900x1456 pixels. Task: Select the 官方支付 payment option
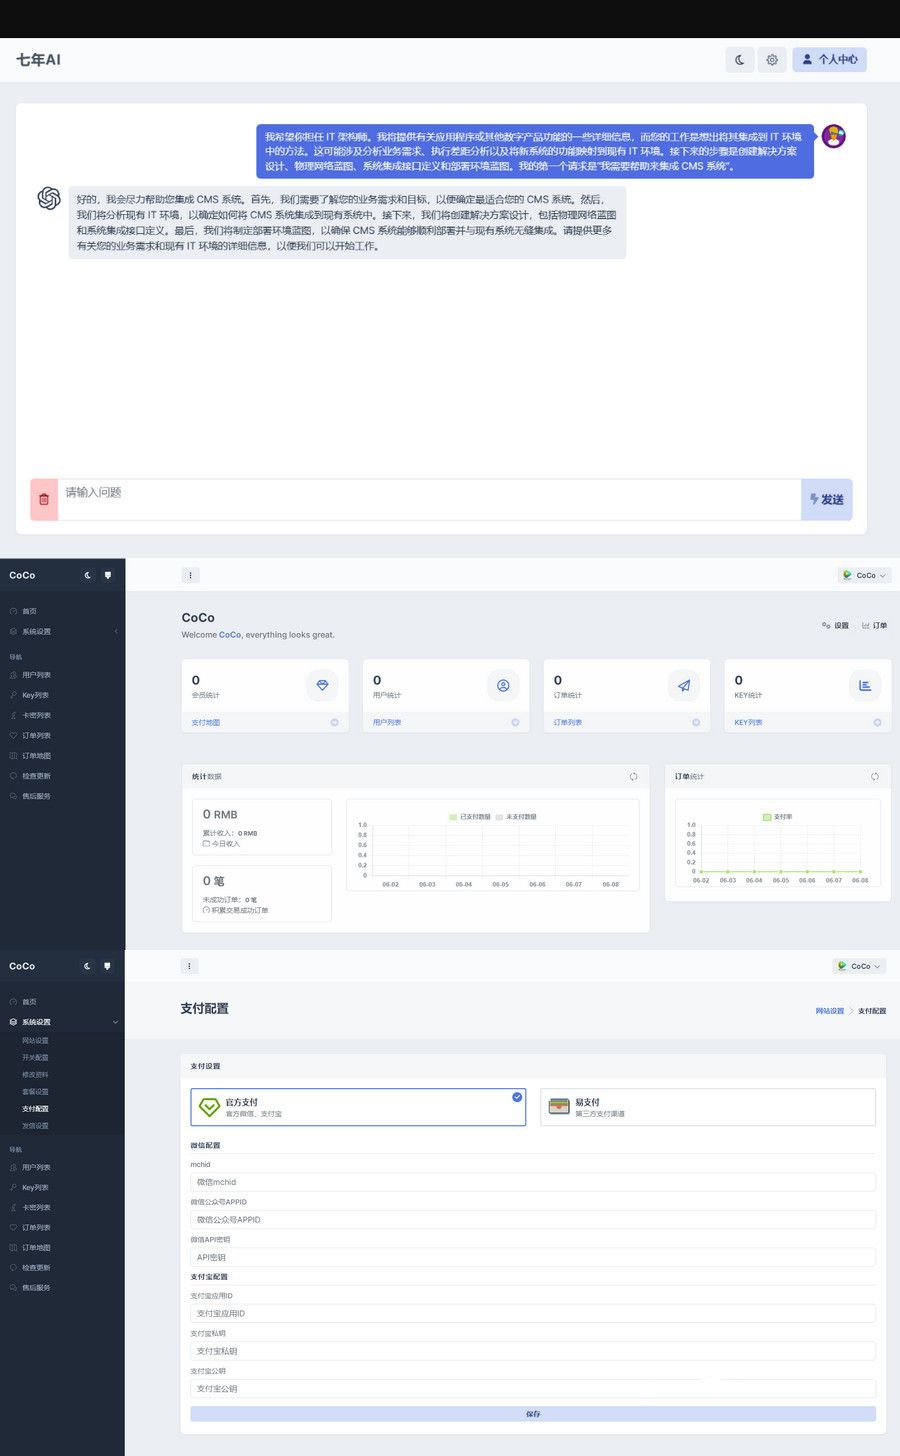point(359,1106)
